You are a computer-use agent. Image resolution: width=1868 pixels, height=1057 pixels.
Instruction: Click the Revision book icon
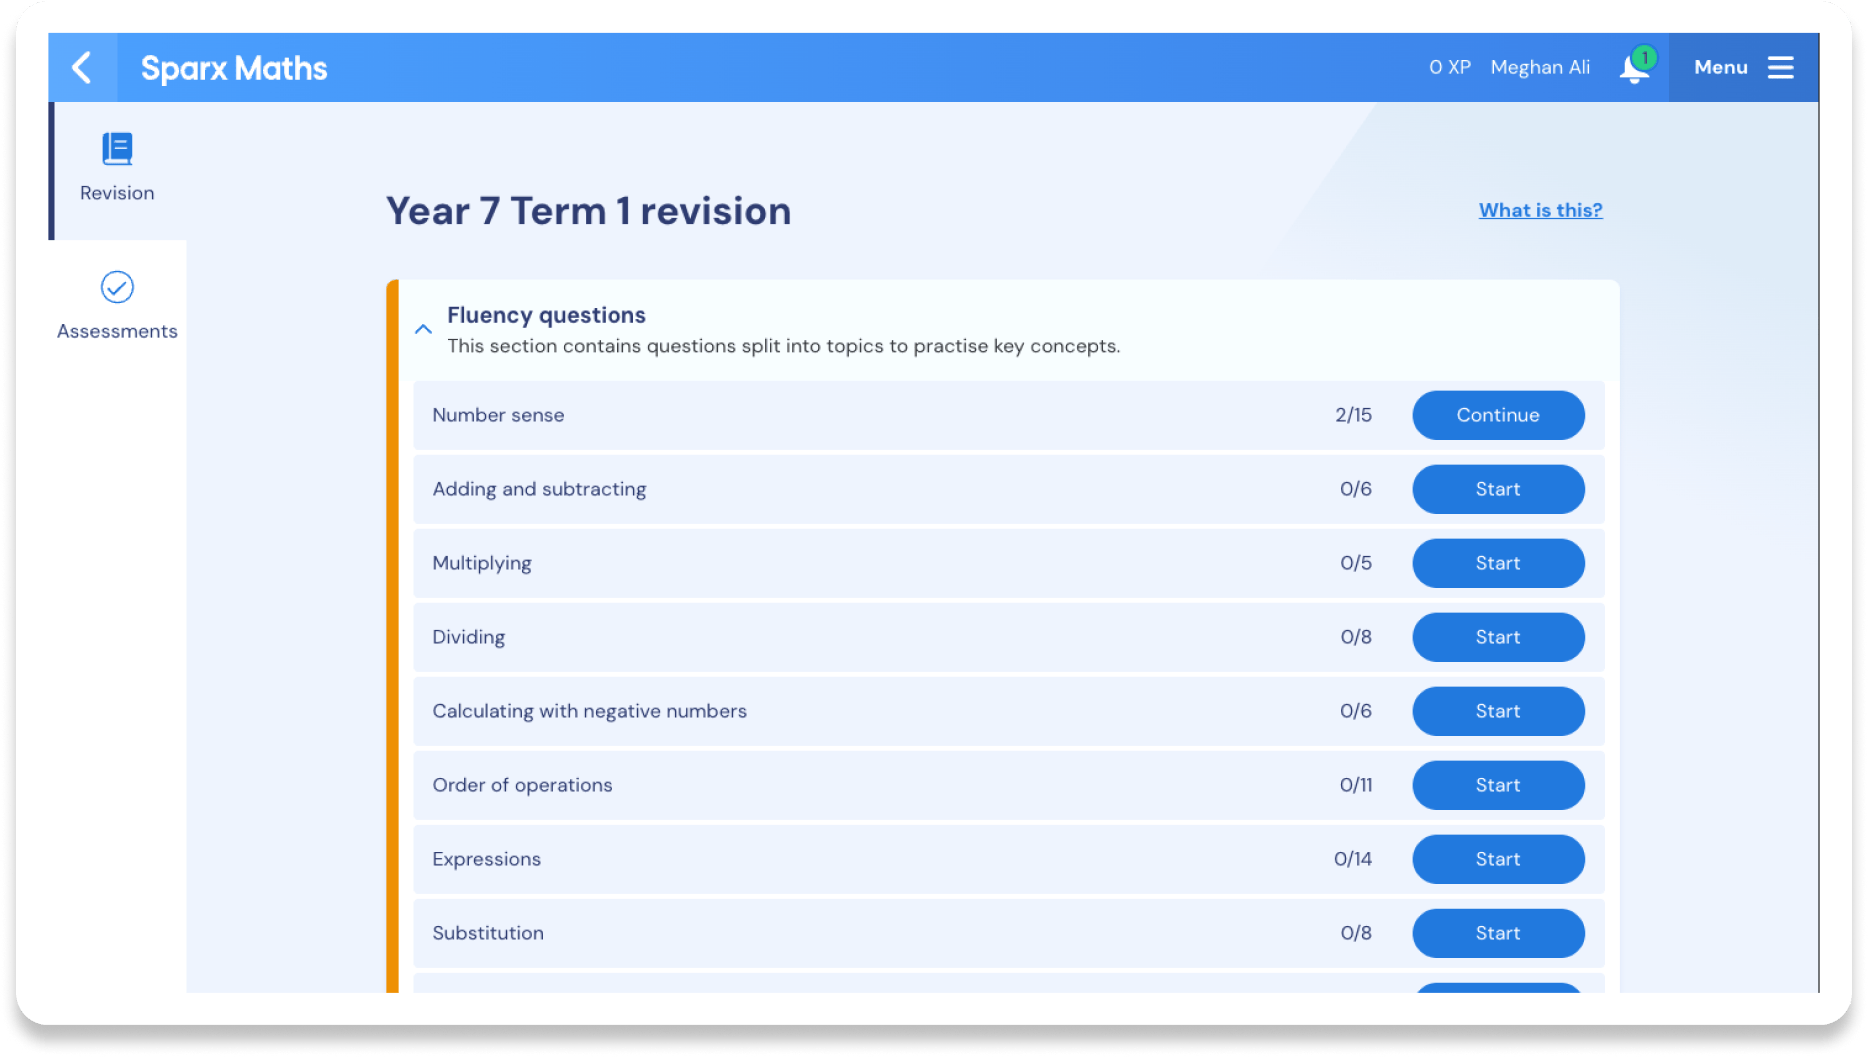point(117,149)
